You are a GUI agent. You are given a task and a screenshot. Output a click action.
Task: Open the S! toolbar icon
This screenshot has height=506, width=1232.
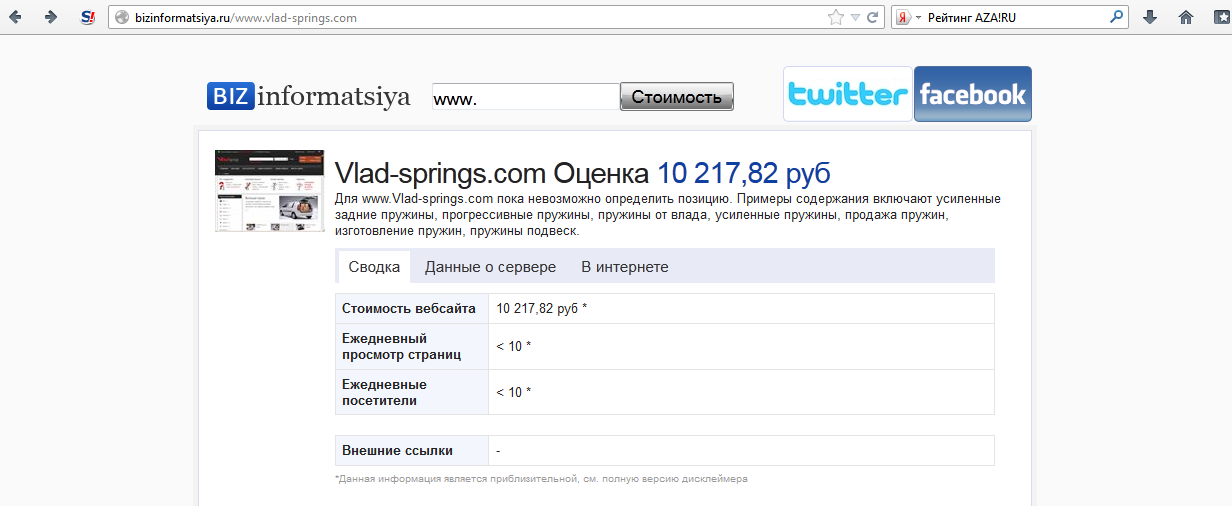click(x=88, y=17)
